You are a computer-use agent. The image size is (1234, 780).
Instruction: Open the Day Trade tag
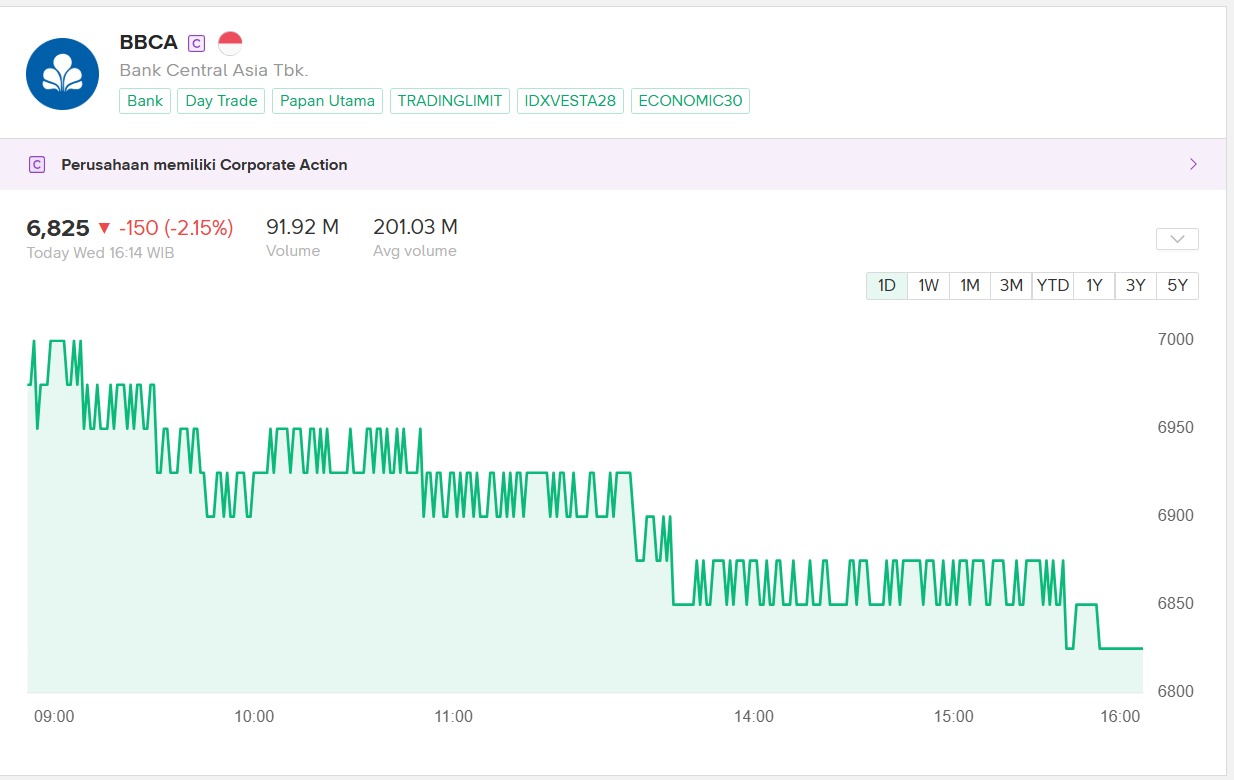pyautogui.click(x=221, y=101)
